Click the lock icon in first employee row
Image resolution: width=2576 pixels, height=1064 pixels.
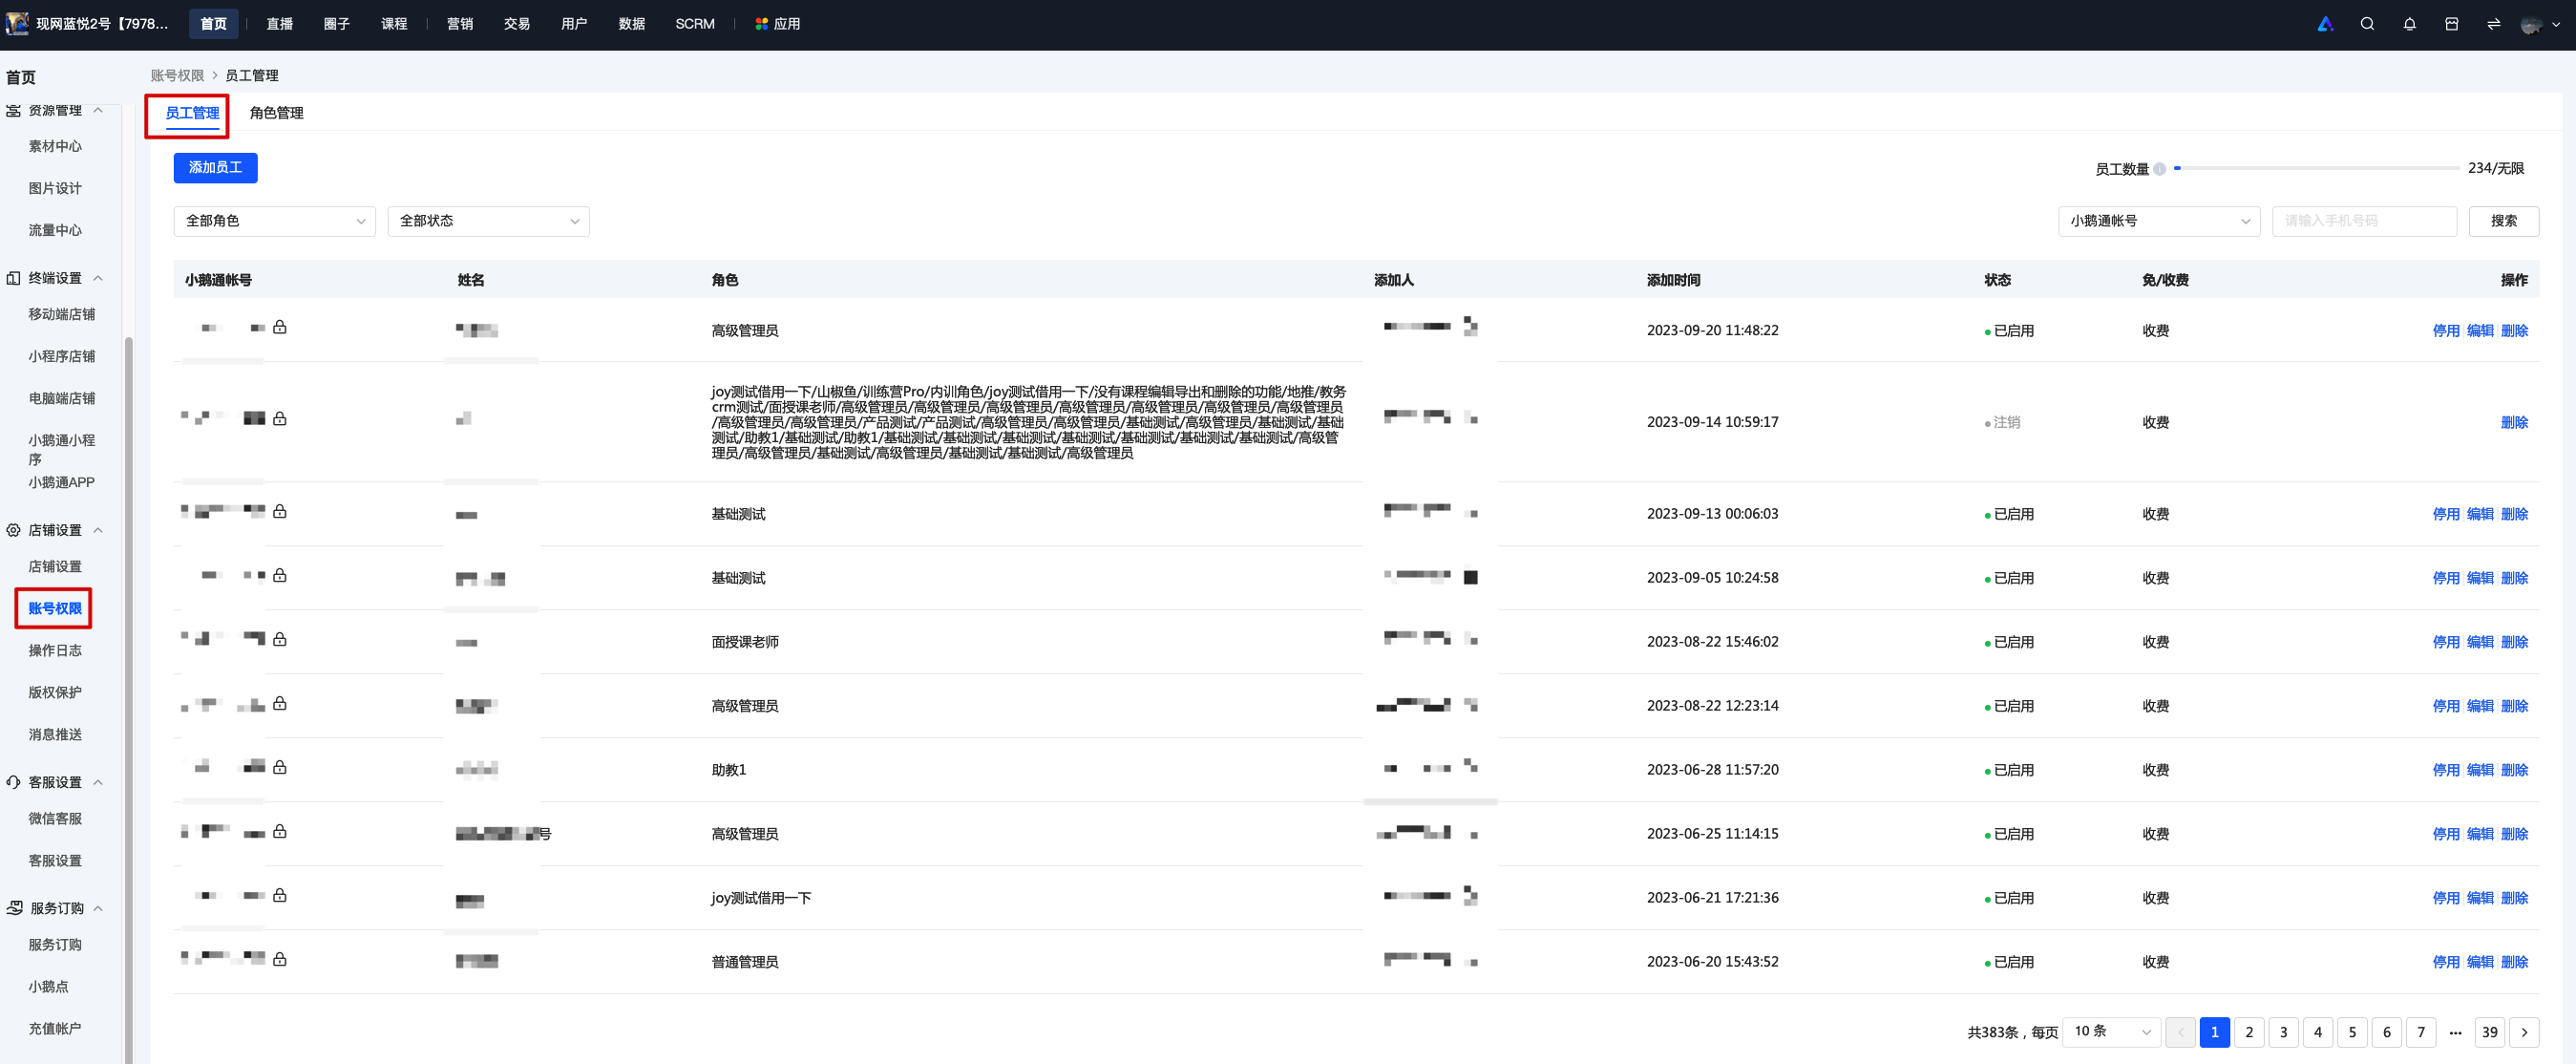(280, 327)
